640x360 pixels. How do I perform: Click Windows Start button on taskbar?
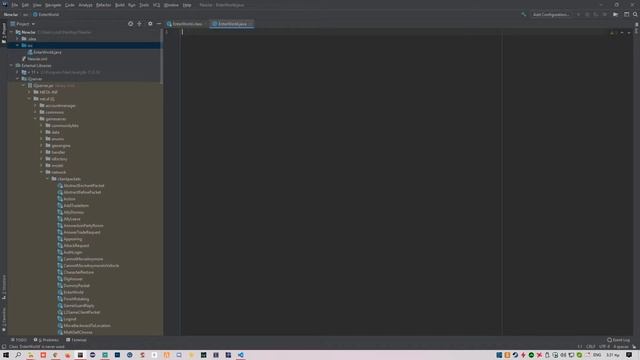tap(6, 355)
